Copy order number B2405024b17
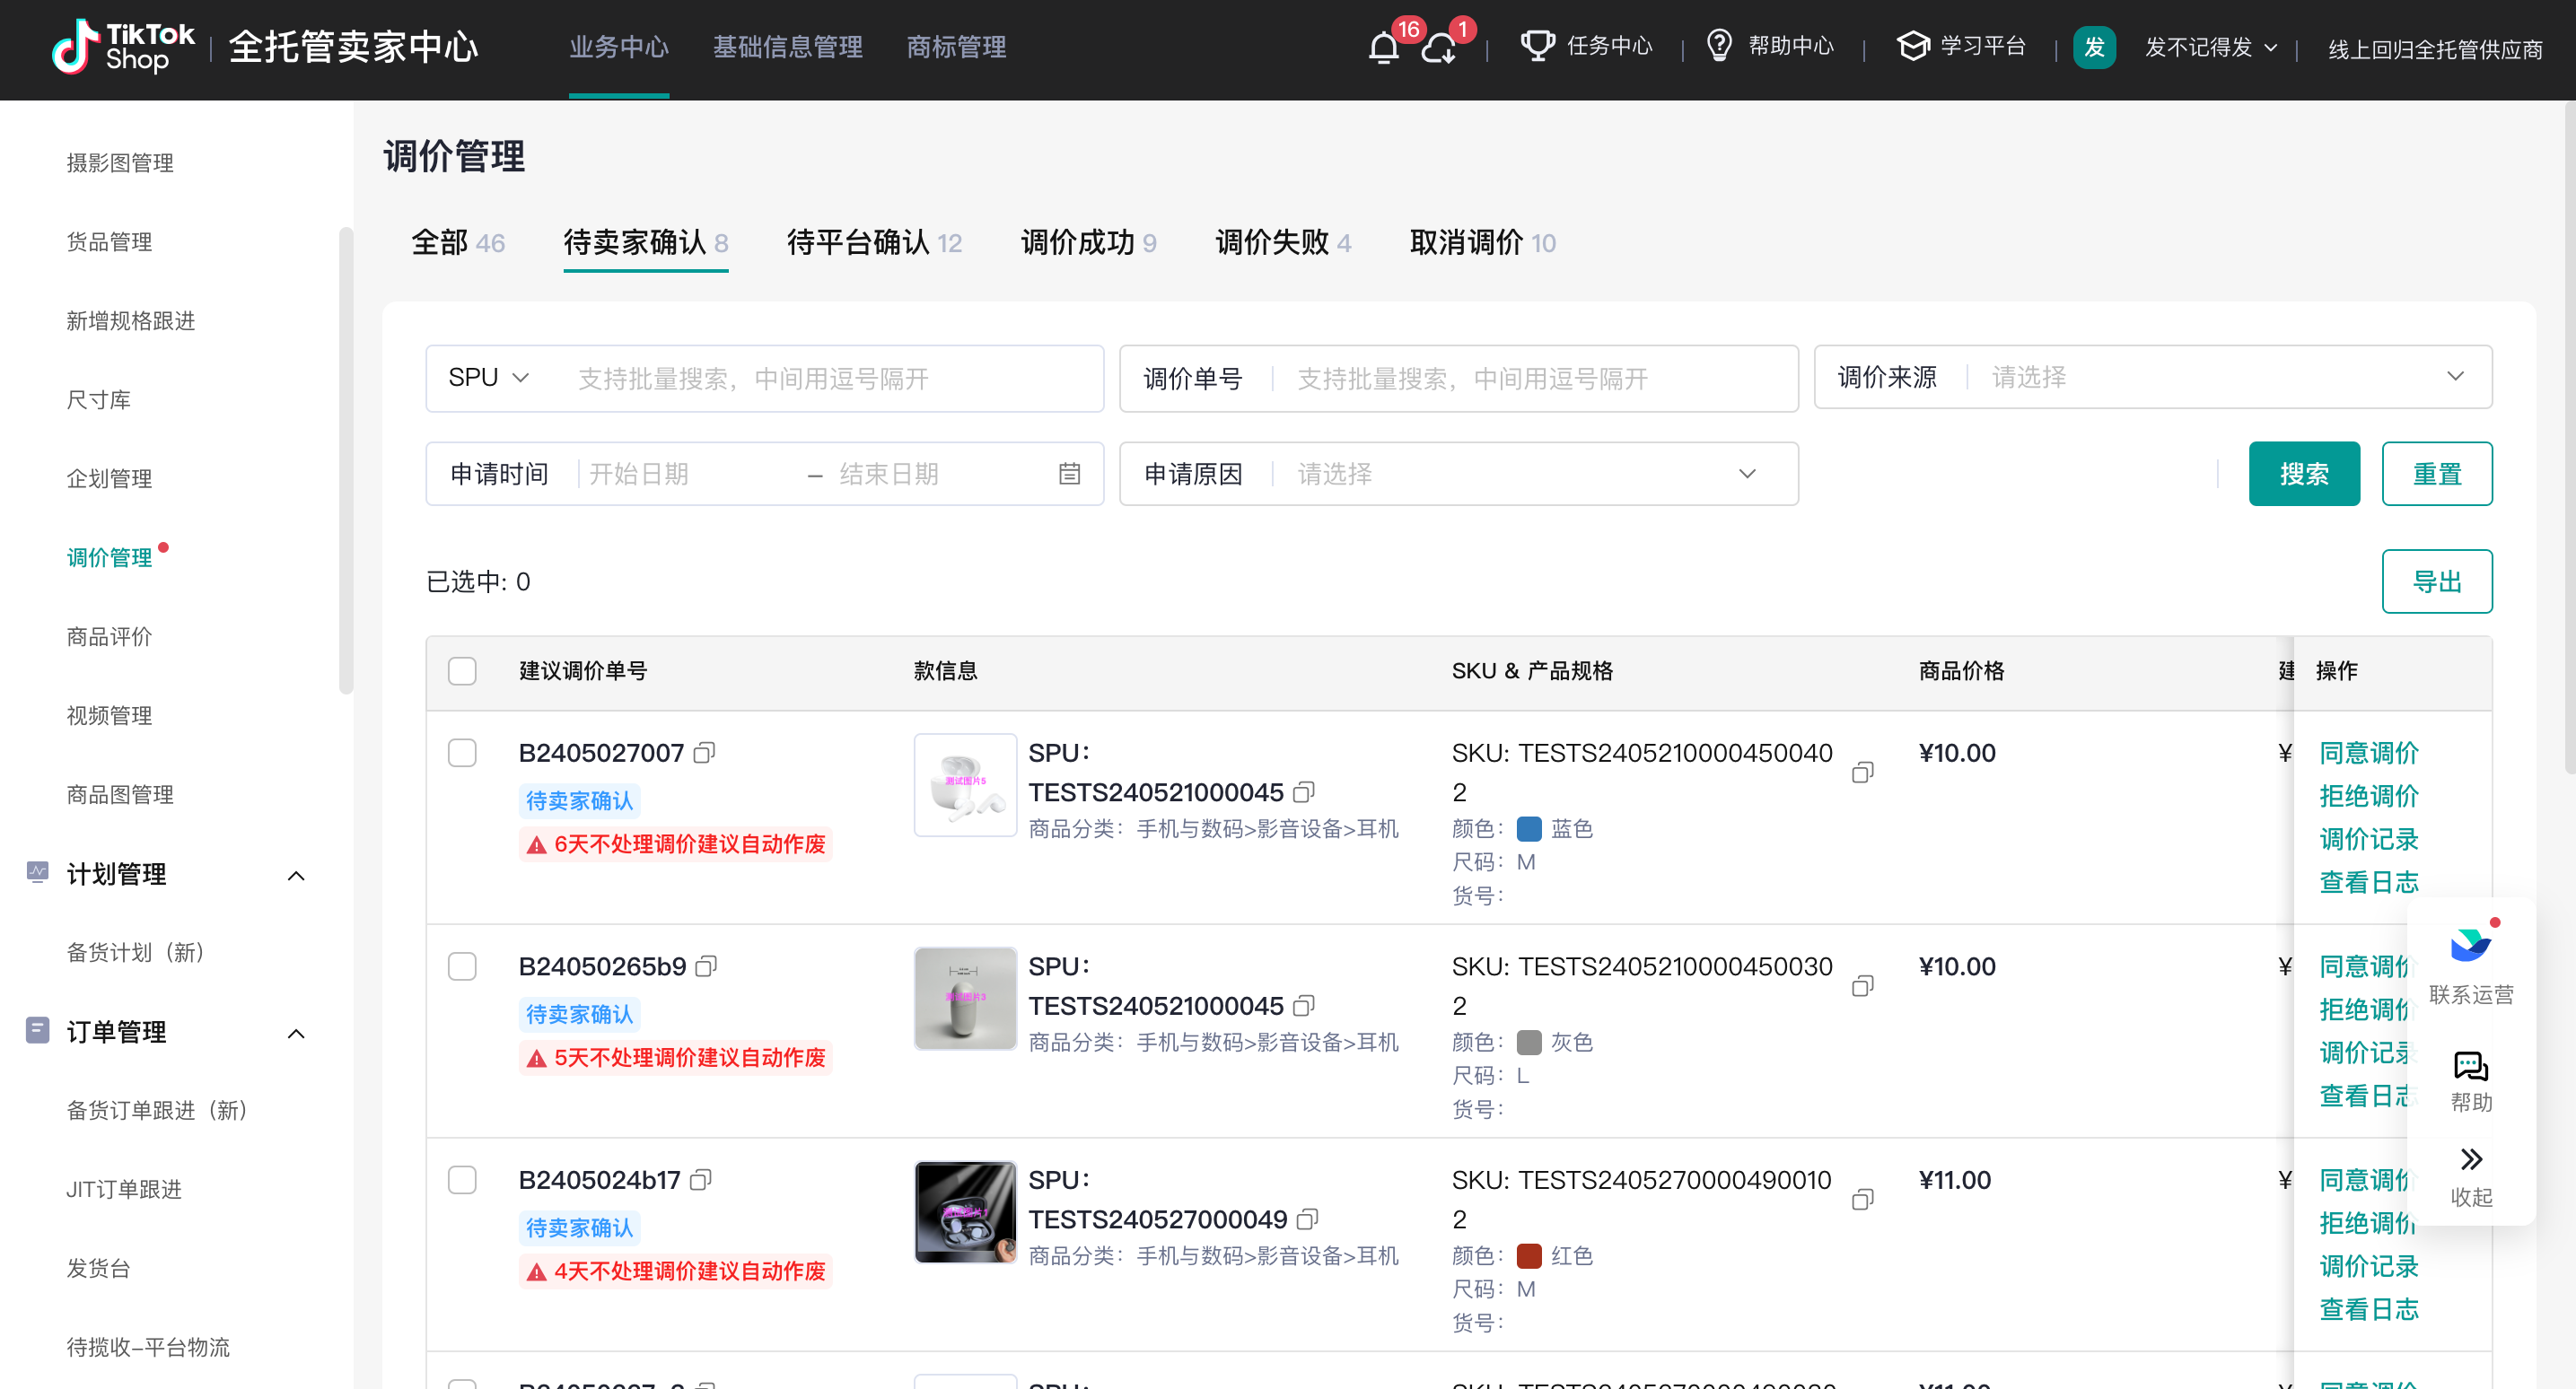This screenshot has width=2576, height=1389. (x=701, y=1180)
